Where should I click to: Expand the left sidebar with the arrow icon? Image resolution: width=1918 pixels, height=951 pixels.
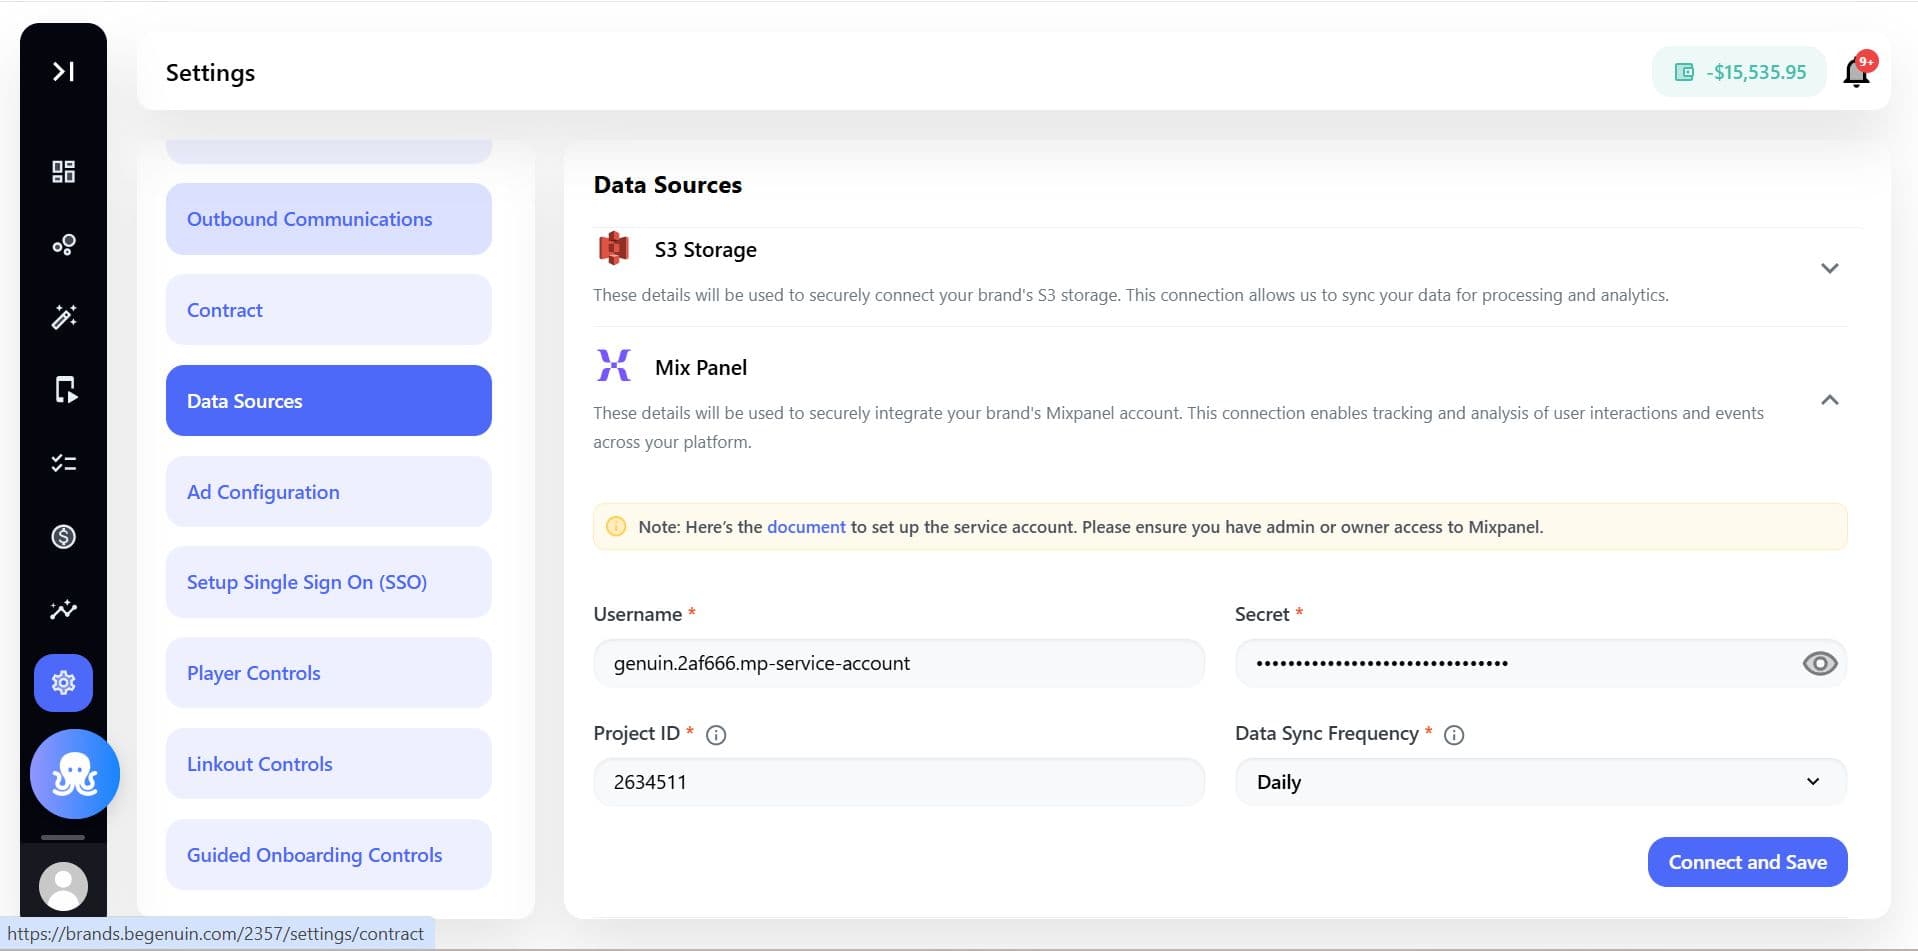click(x=63, y=71)
